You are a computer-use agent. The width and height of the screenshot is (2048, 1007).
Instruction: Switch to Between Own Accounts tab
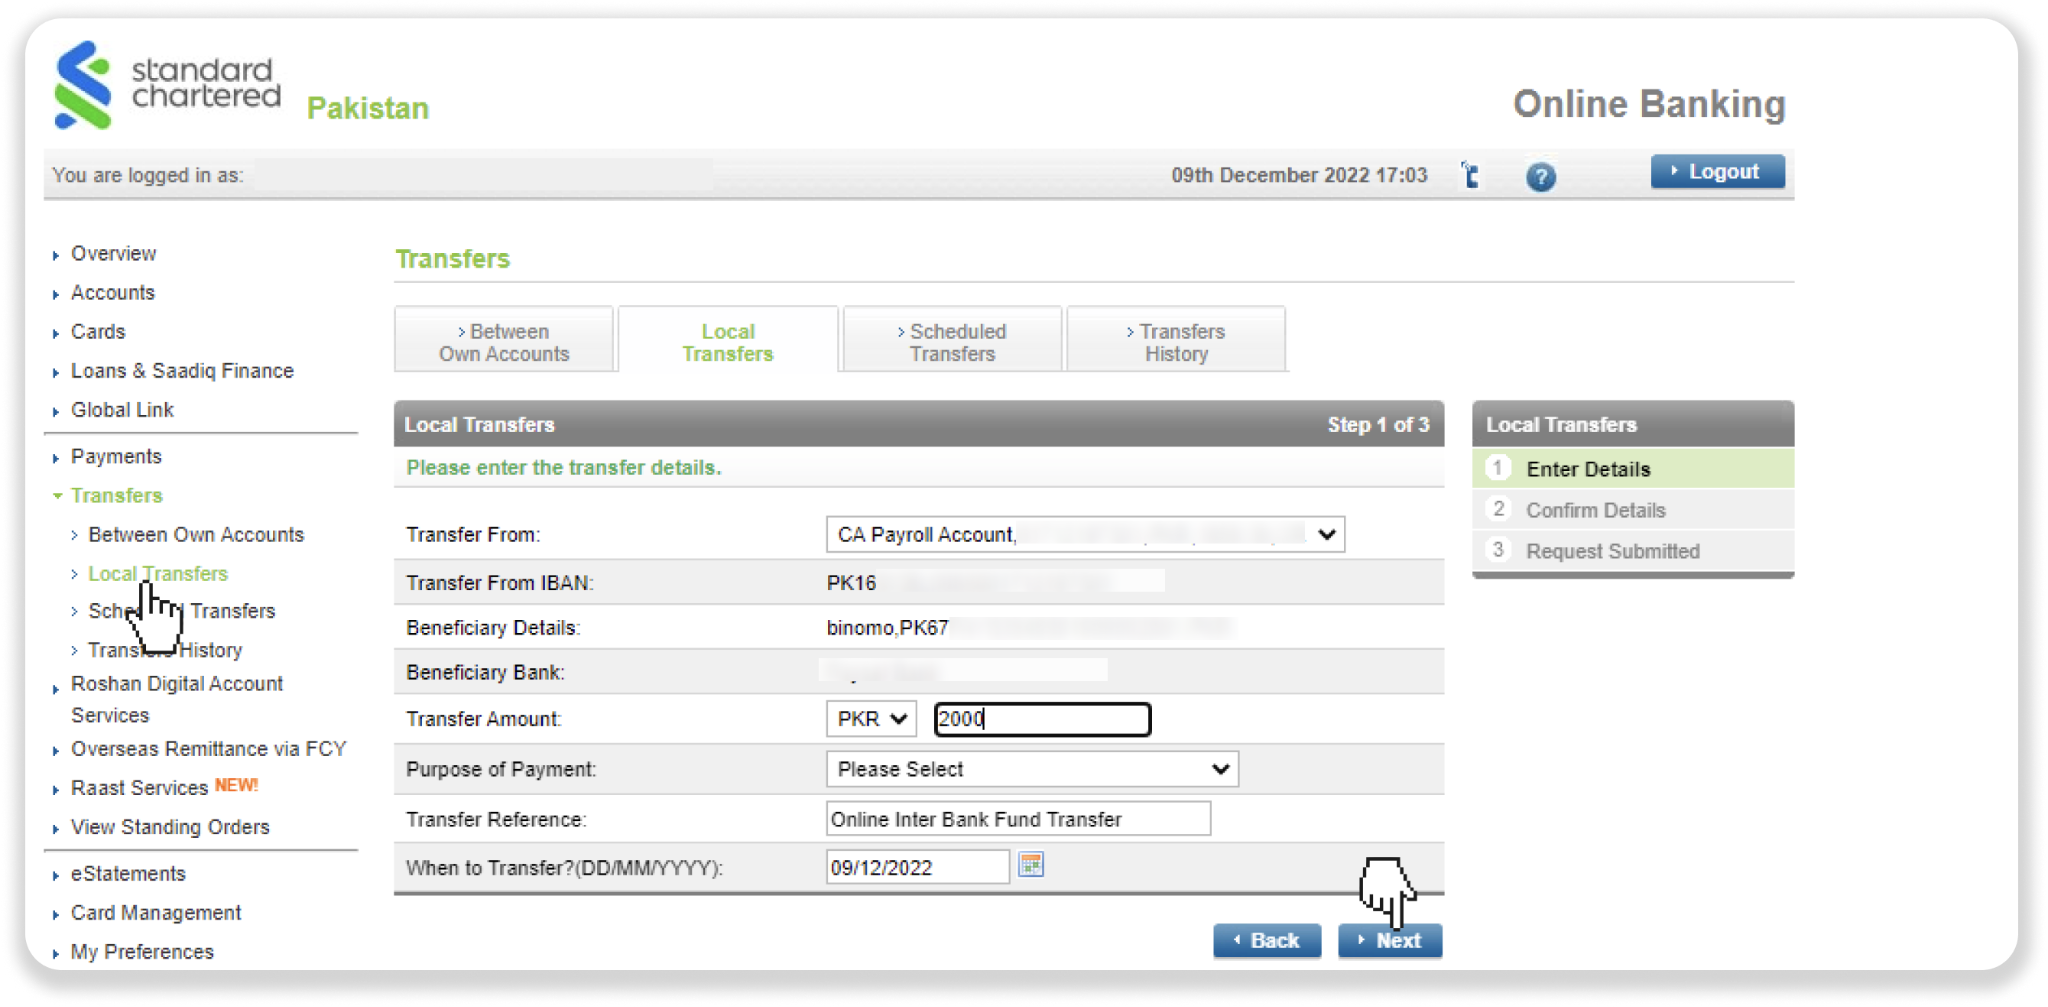point(504,342)
